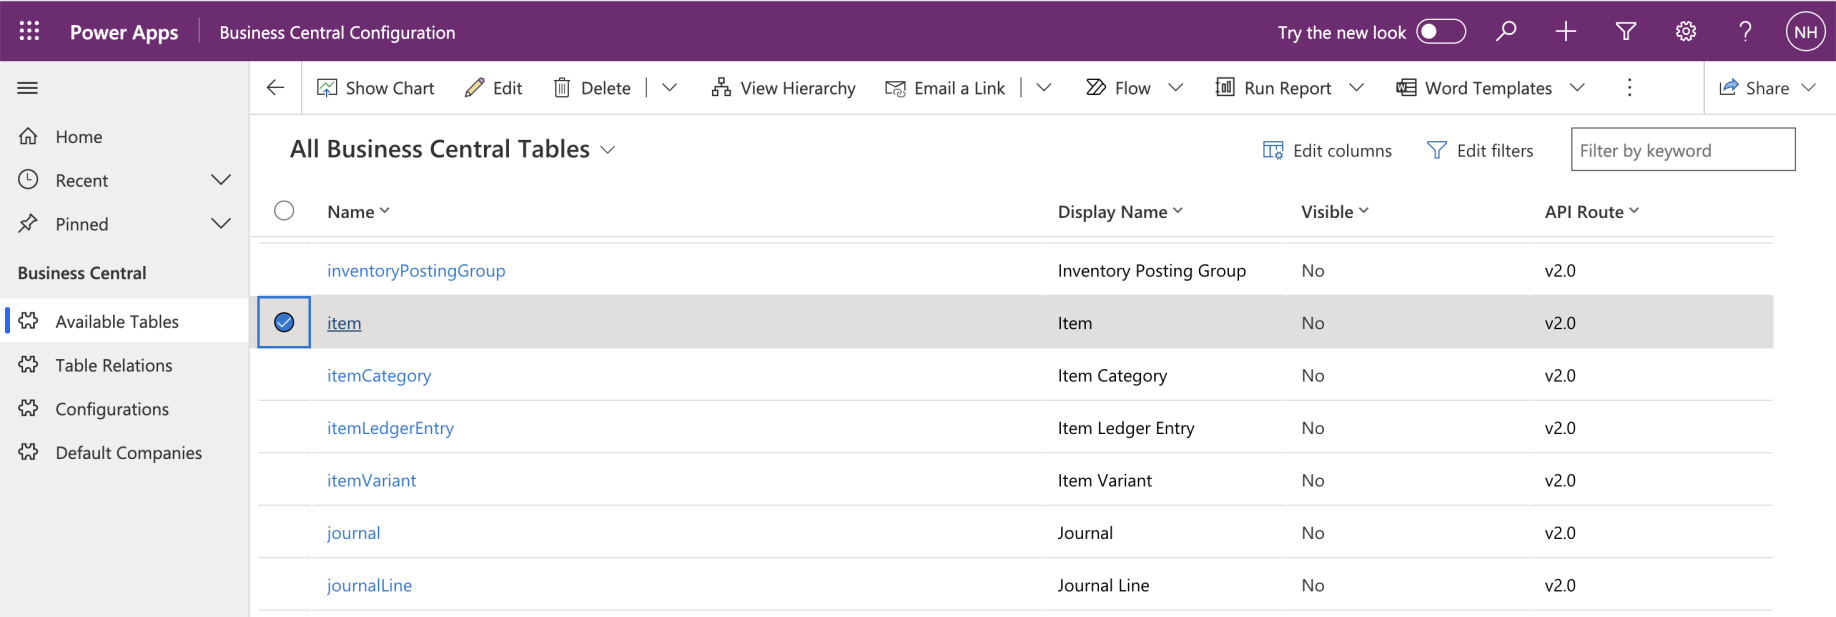Collapse the sidebar with the hamburger icon
The width and height of the screenshot is (1836, 617).
(x=28, y=88)
